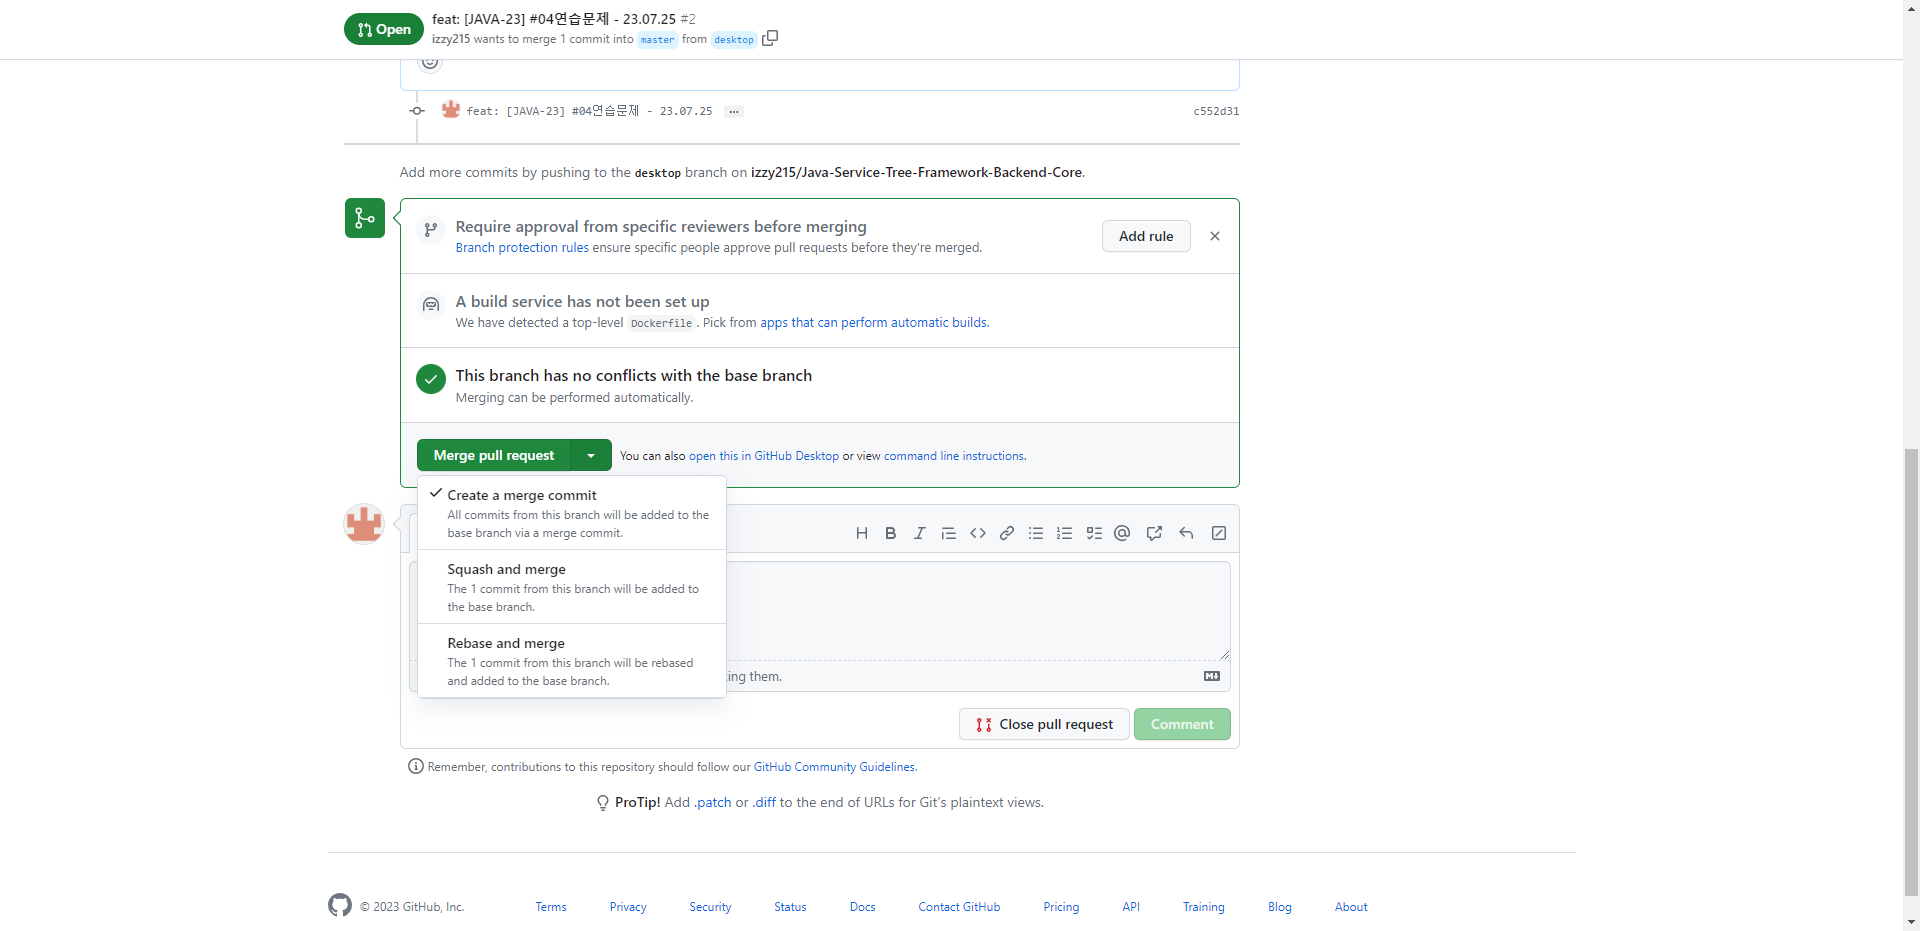Viewport: 1920px width, 931px height.
Task: Open the merge method dropdown arrow
Action: (591, 455)
